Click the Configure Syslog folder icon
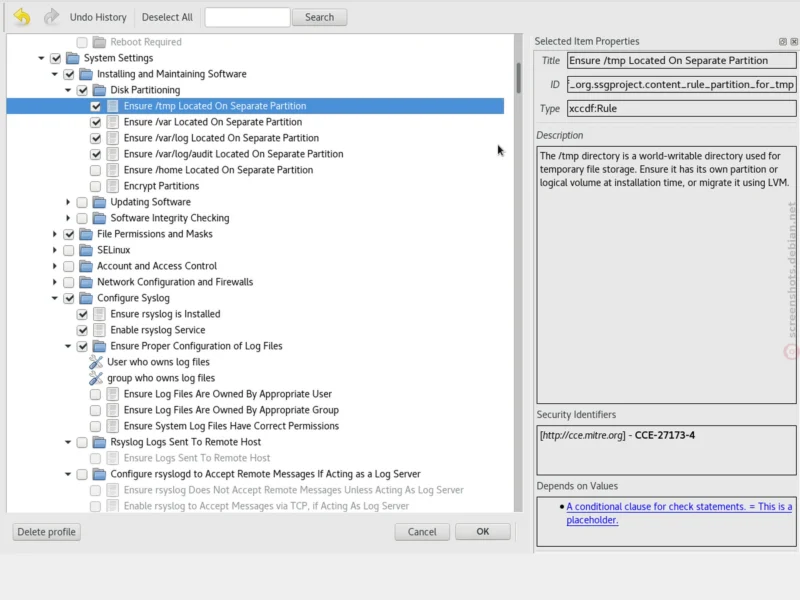 [x=86, y=298]
